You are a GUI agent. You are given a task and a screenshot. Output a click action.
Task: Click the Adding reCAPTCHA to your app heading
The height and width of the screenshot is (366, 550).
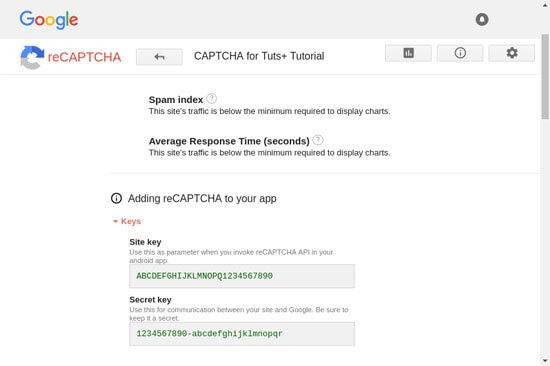click(202, 199)
